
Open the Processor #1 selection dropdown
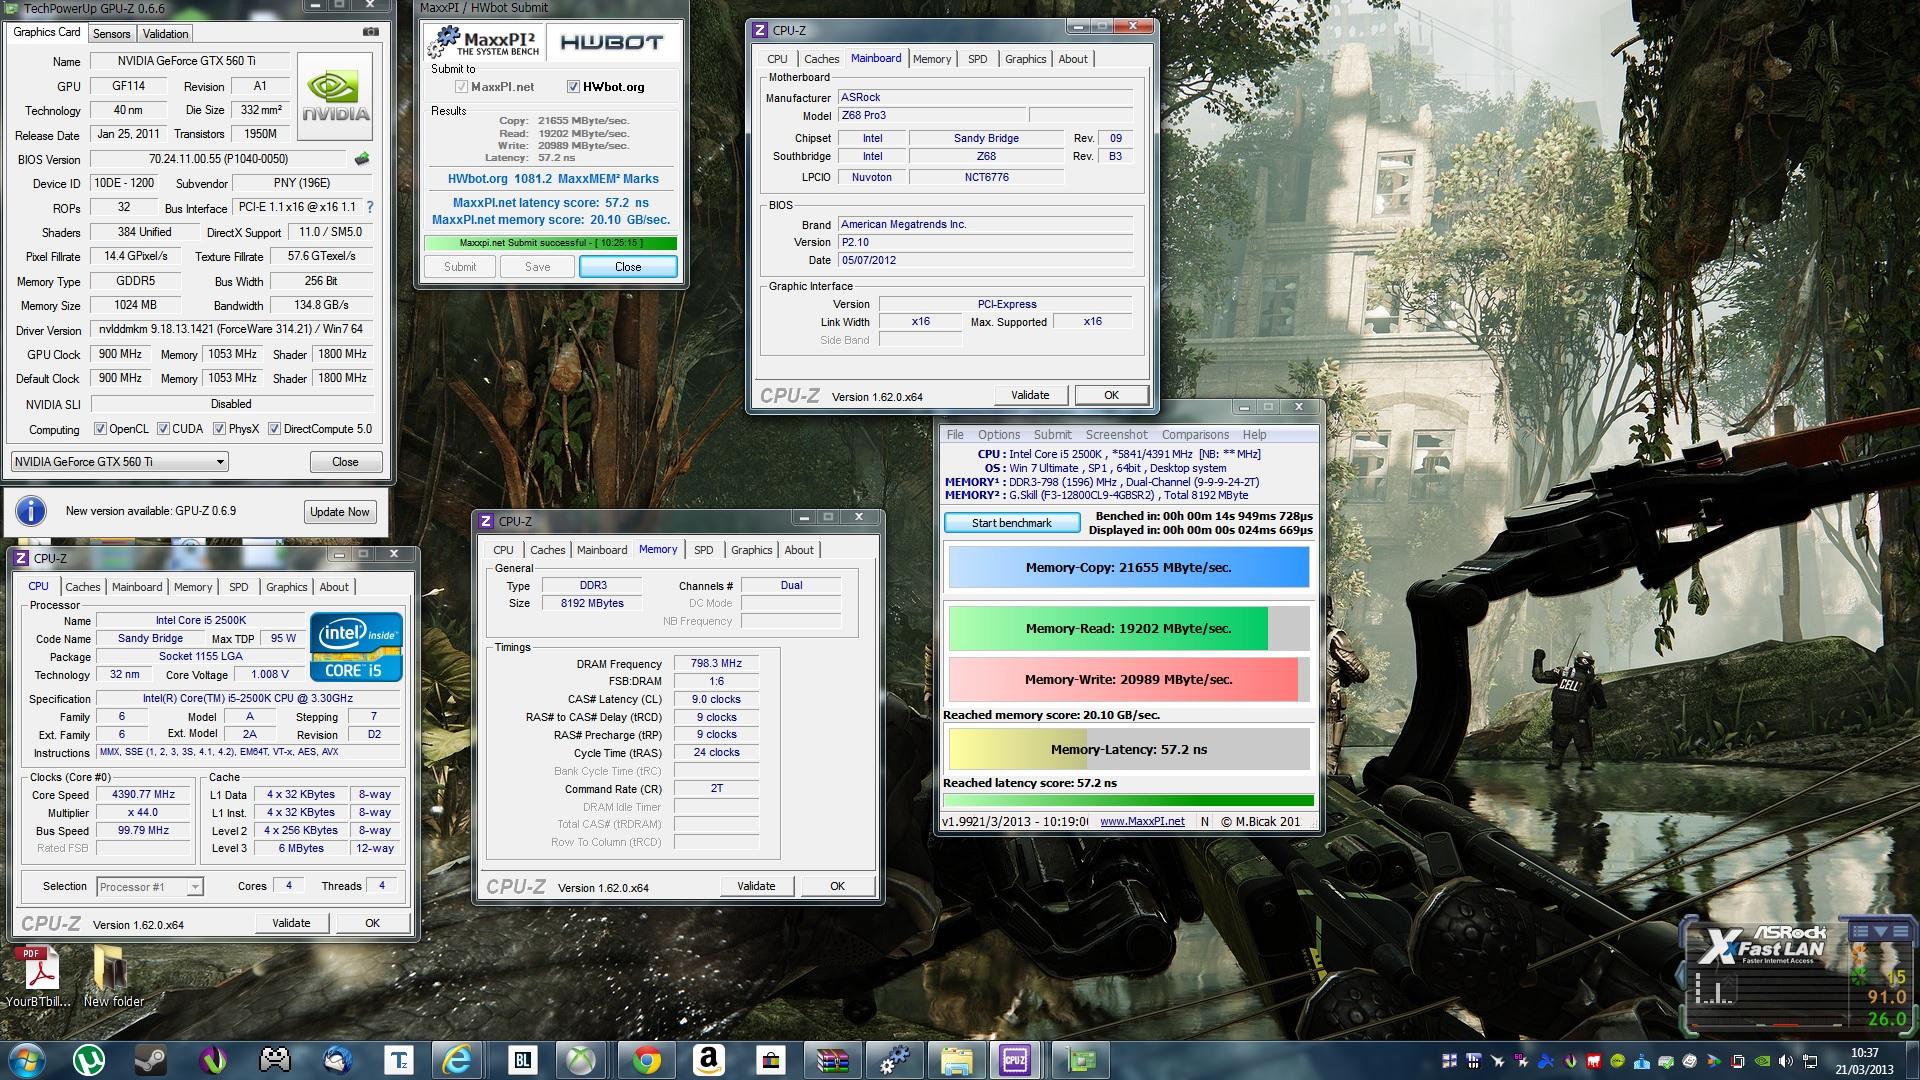150,887
